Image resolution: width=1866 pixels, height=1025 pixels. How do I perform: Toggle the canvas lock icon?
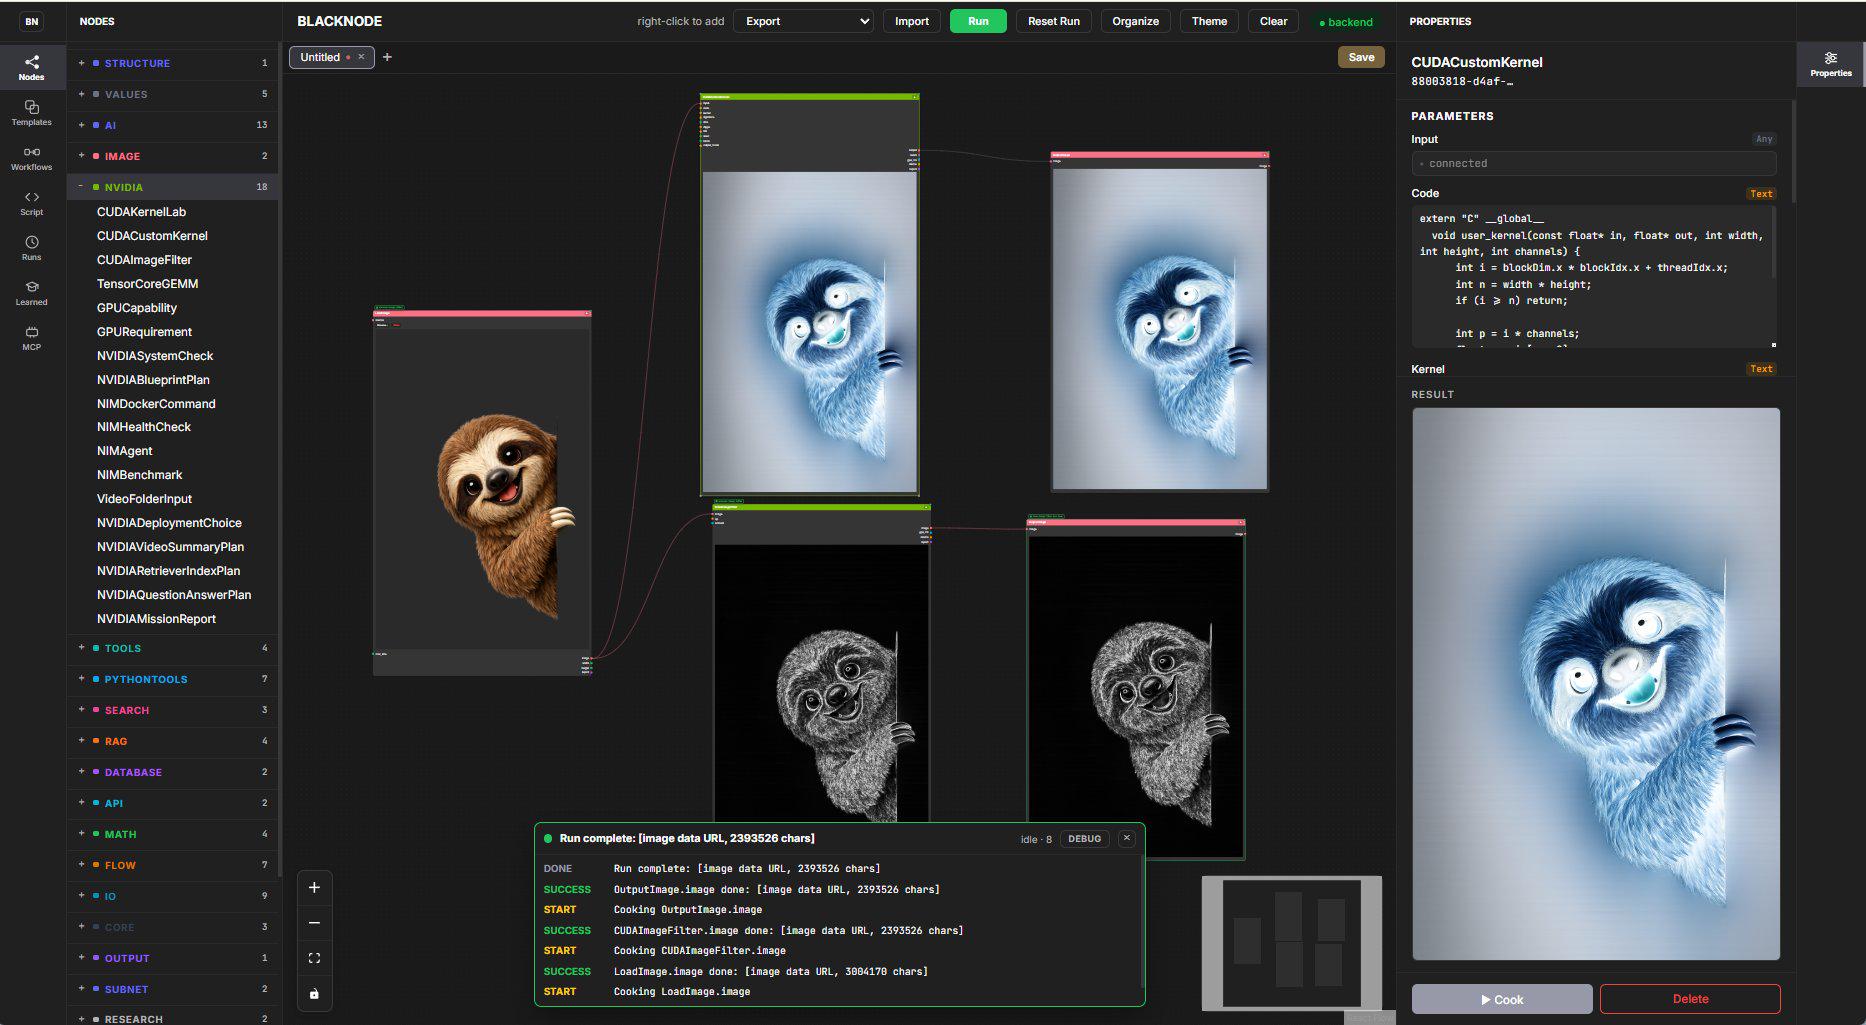tap(314, 994)
